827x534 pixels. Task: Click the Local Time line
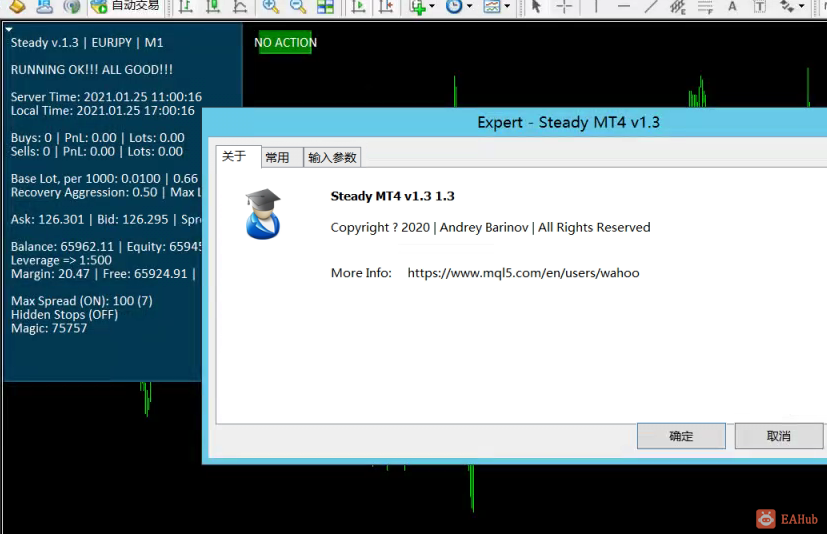coord(103,111)
